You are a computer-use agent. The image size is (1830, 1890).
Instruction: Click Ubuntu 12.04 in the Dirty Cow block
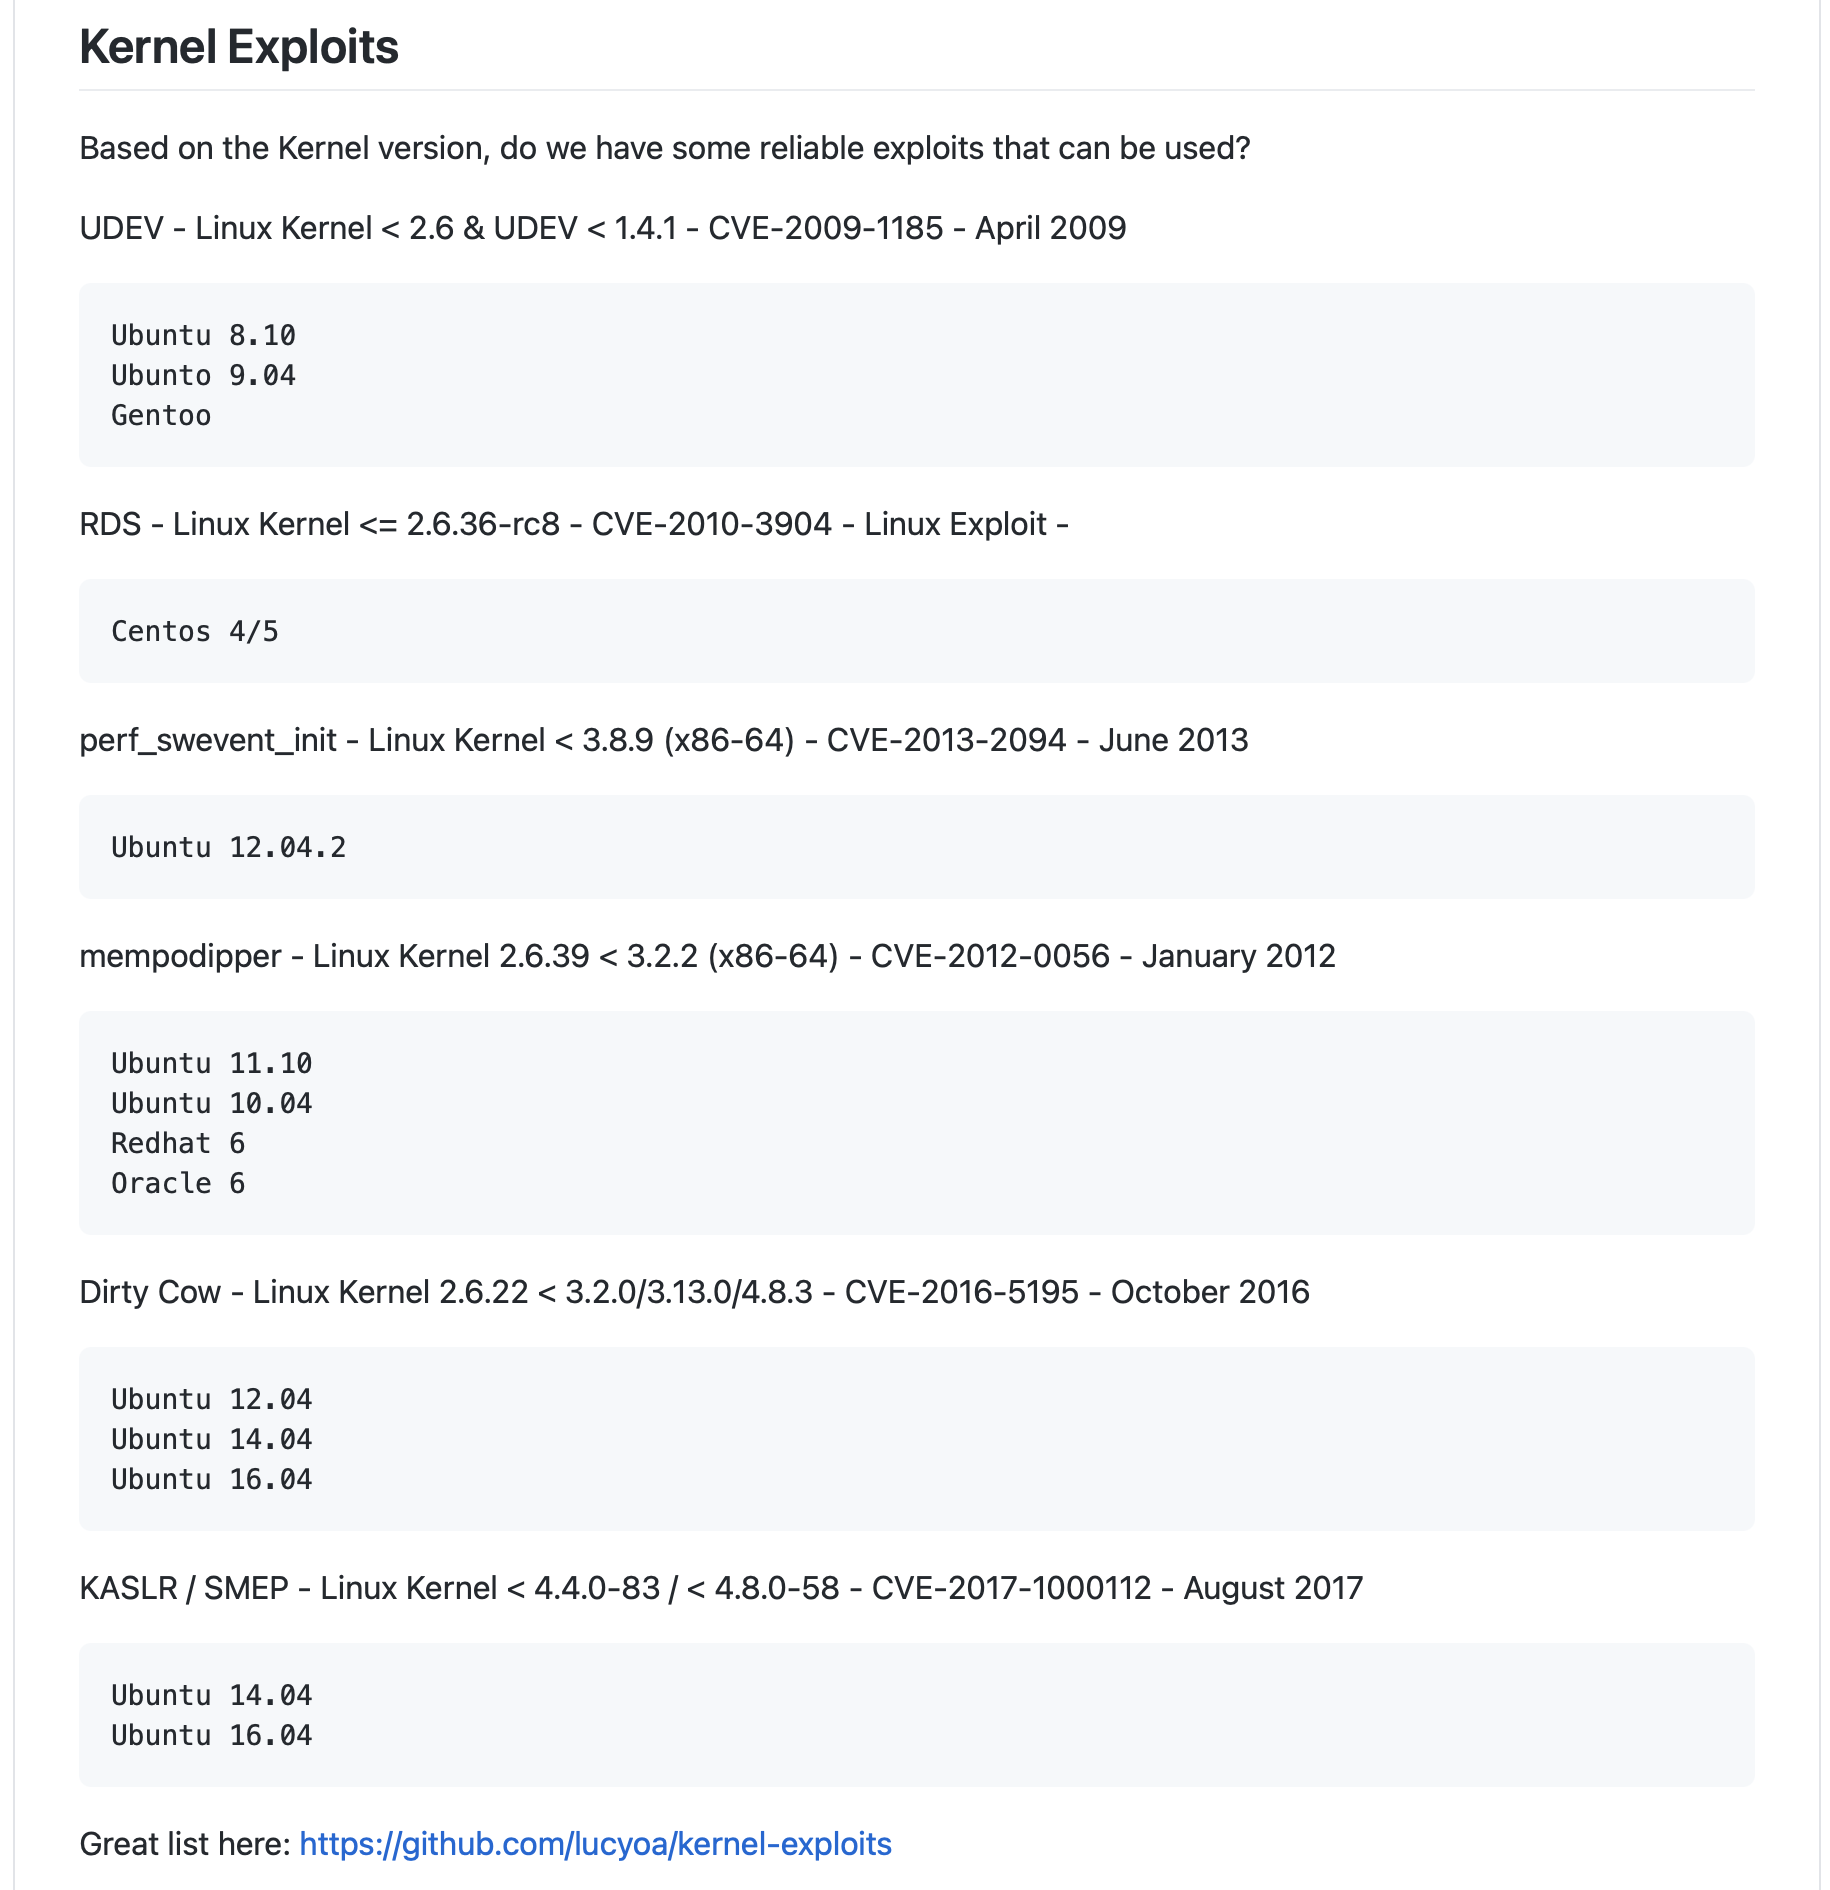(211, 1399)
